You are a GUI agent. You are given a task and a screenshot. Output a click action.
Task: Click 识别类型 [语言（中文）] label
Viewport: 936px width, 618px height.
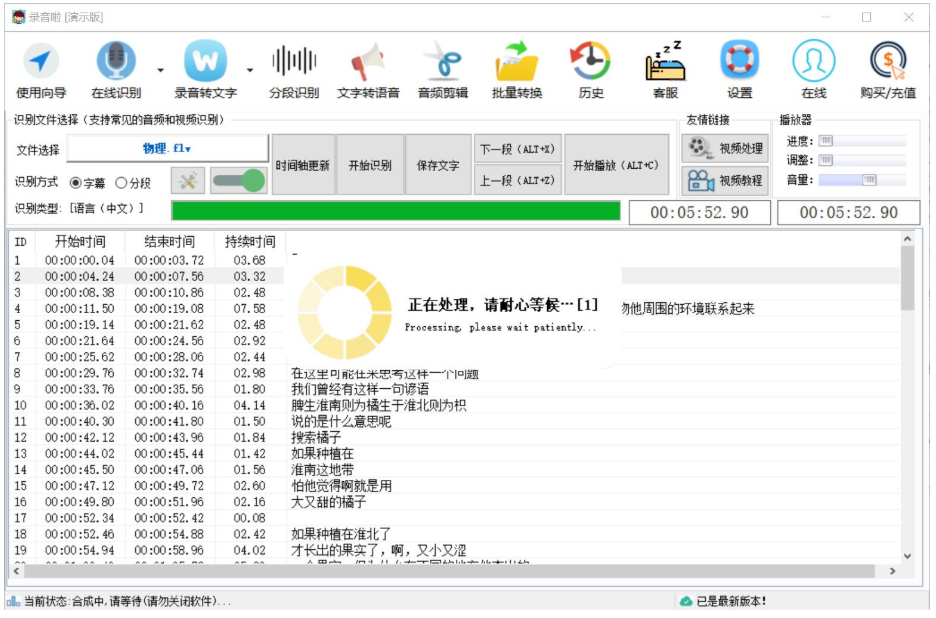click(79, 209)
